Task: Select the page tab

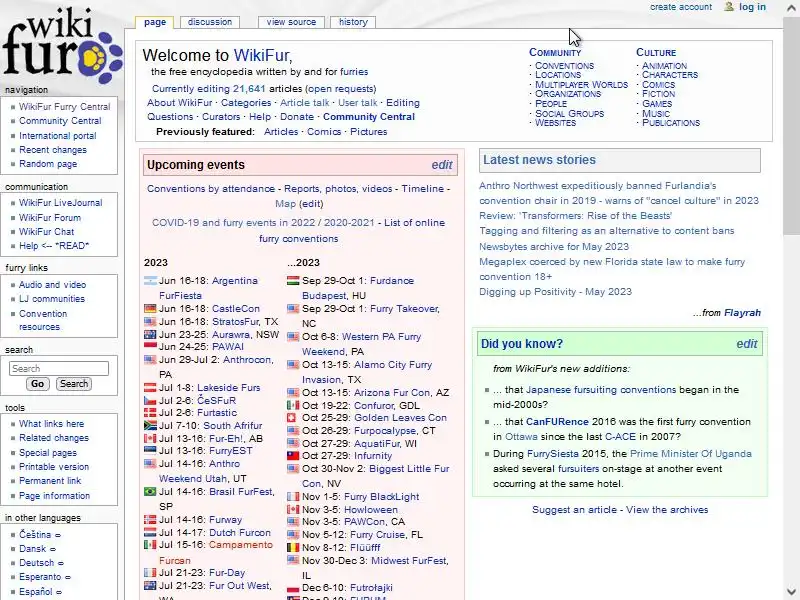Action: coord(155,22)
